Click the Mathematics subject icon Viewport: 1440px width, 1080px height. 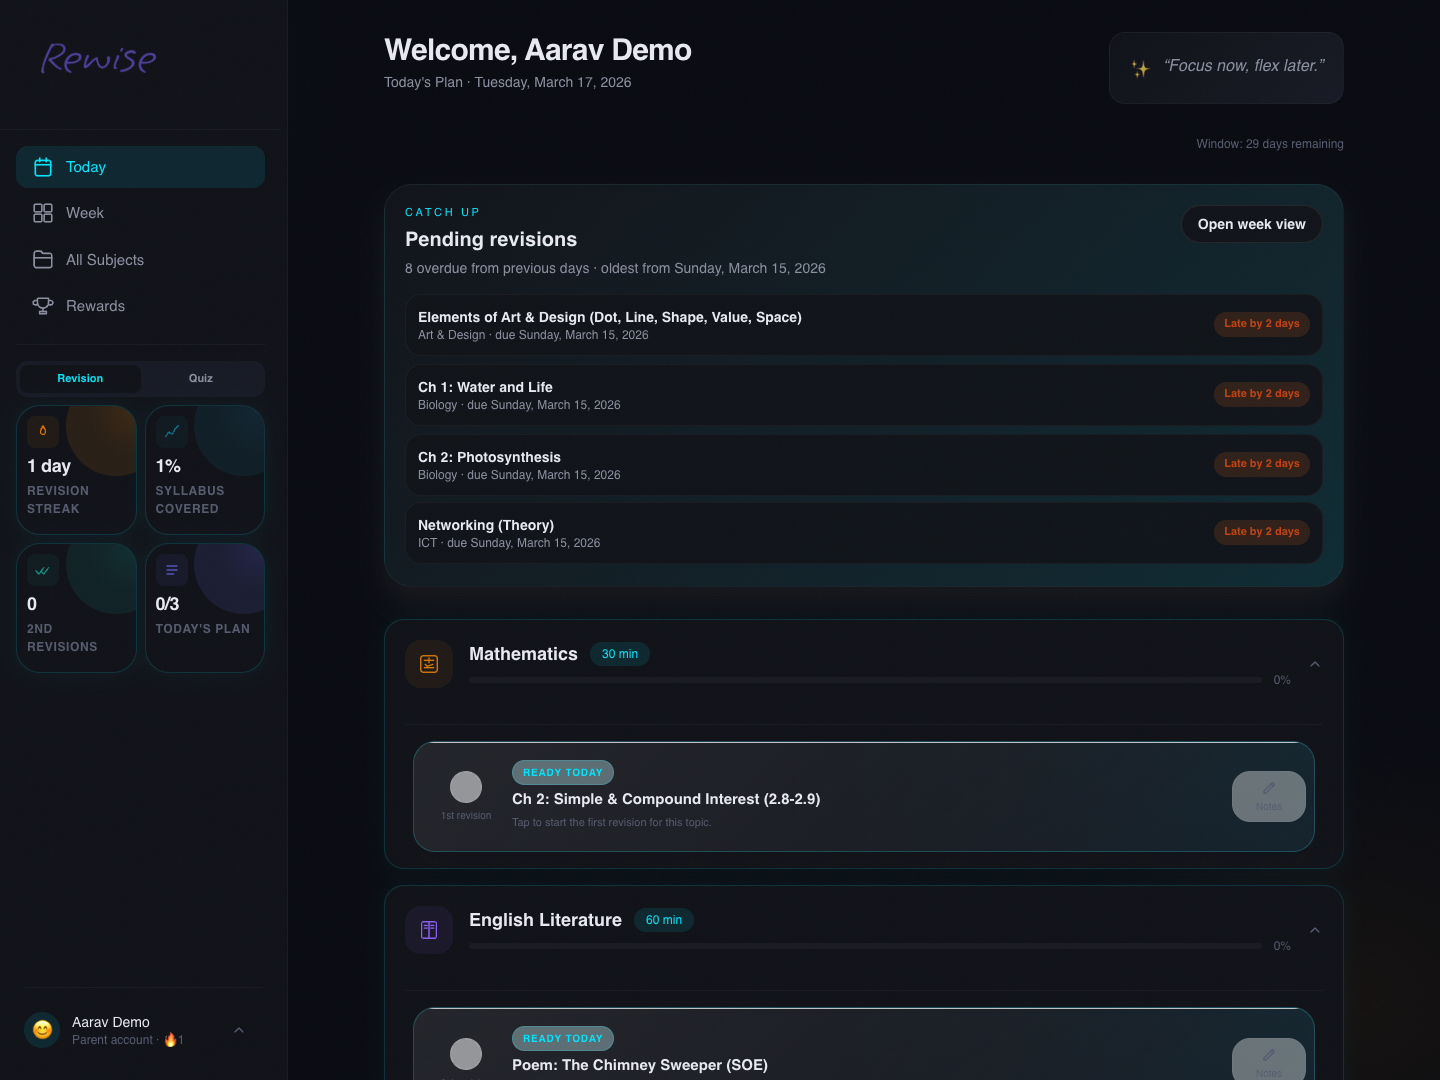tap(429, 664)
